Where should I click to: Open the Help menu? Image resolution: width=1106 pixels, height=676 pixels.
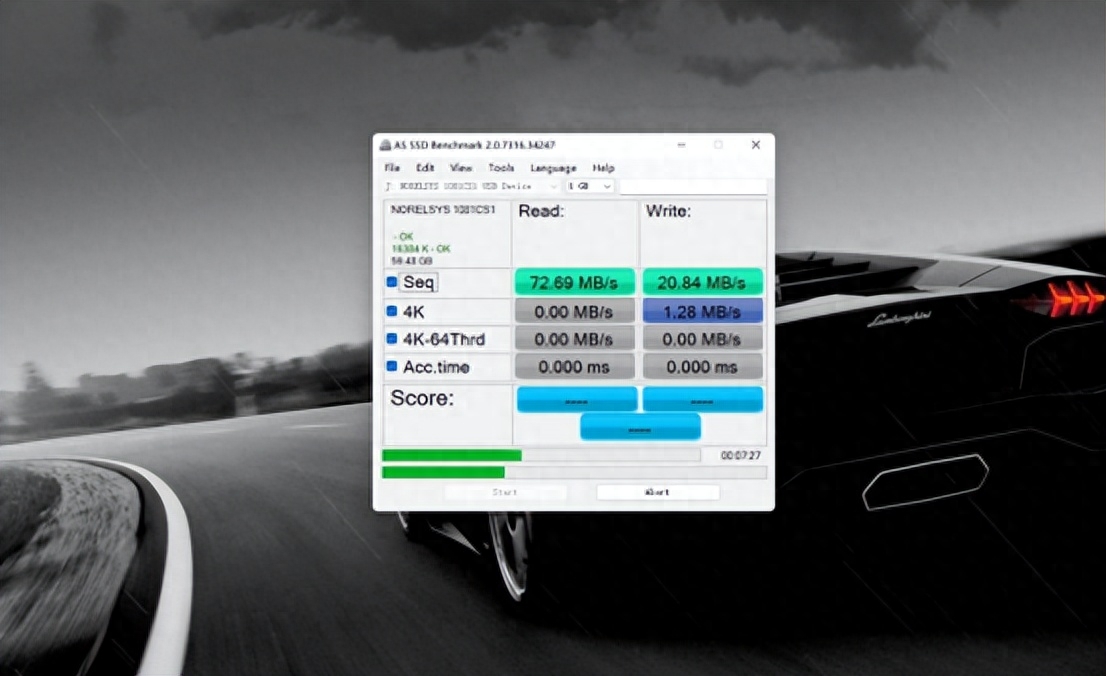pyautogui.click(x=603, y=168)
